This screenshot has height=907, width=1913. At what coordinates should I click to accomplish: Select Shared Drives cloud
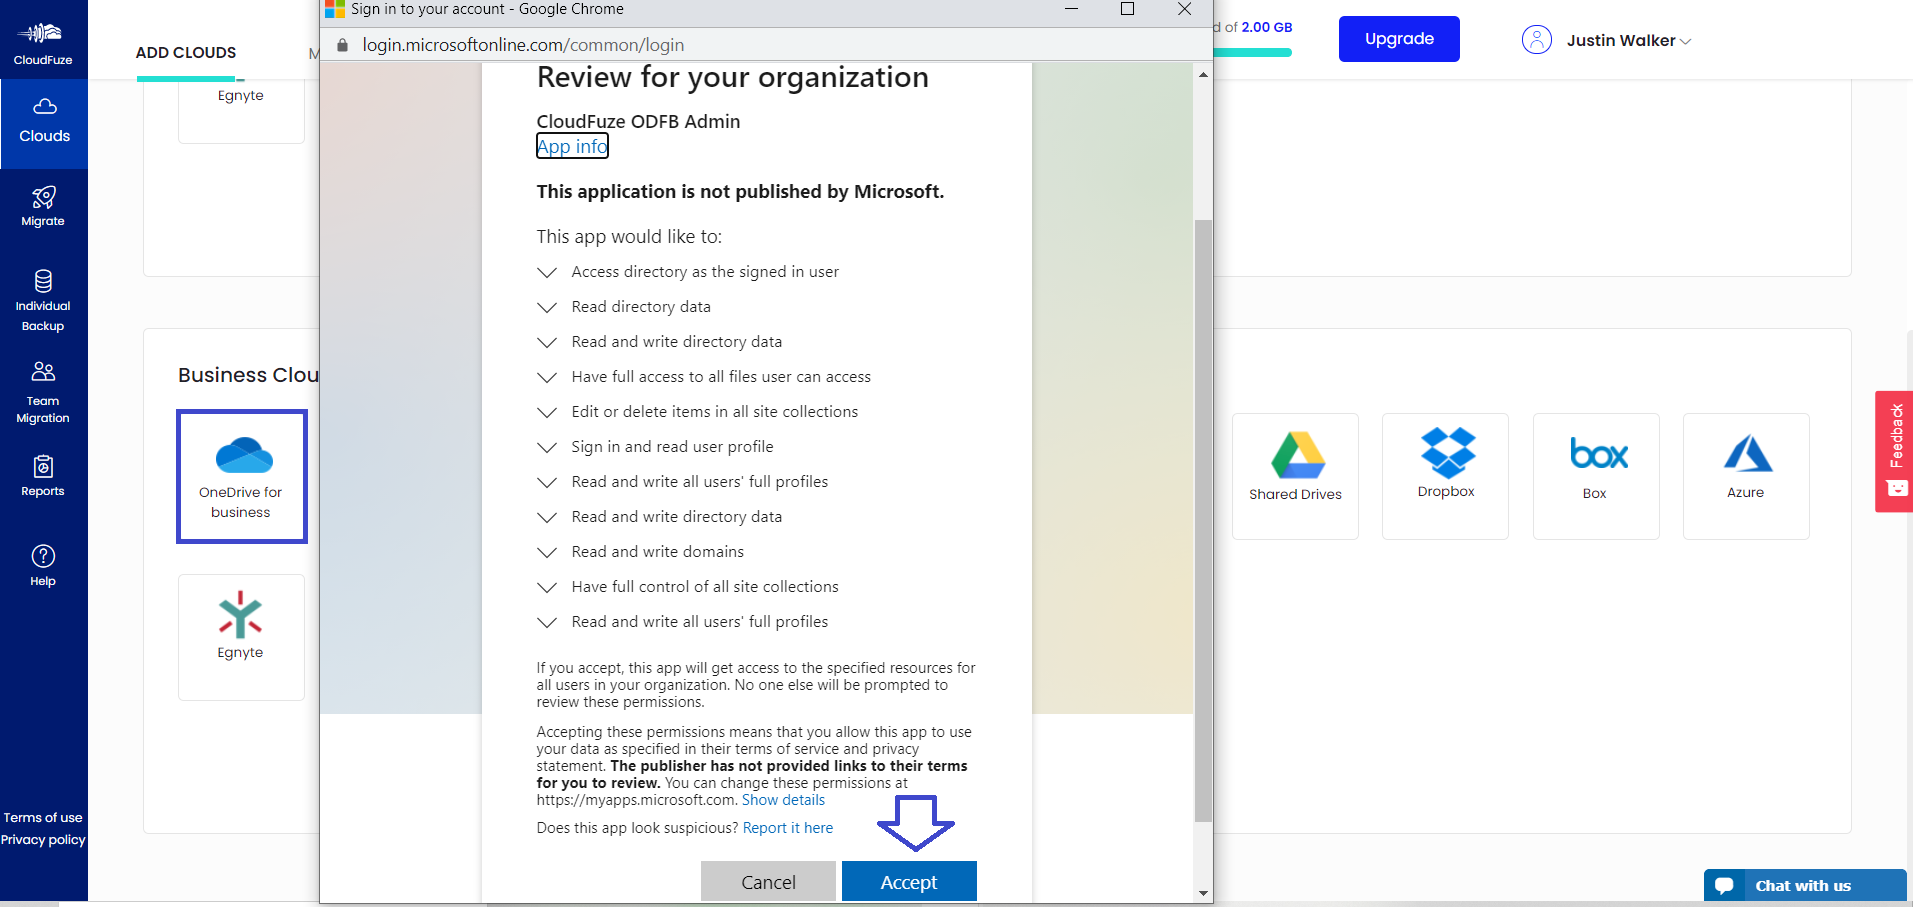[x=1295, y=476]
